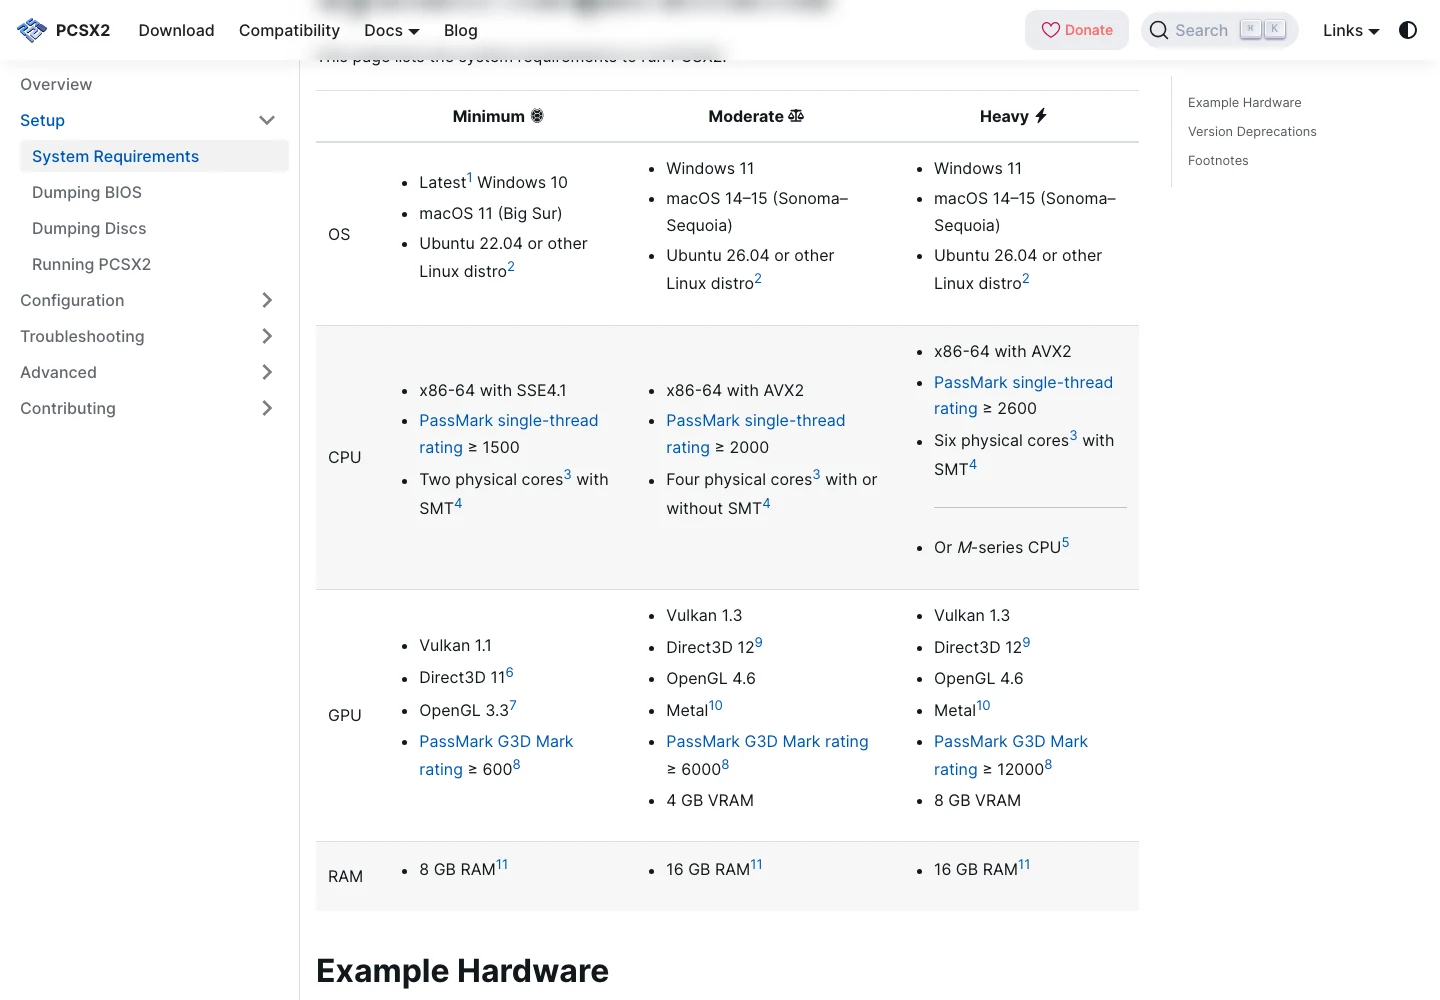Collapse the Setup section chevron
Image resolution: width=1440 pixels, height=1000 pixels.
tap(267, 120)
